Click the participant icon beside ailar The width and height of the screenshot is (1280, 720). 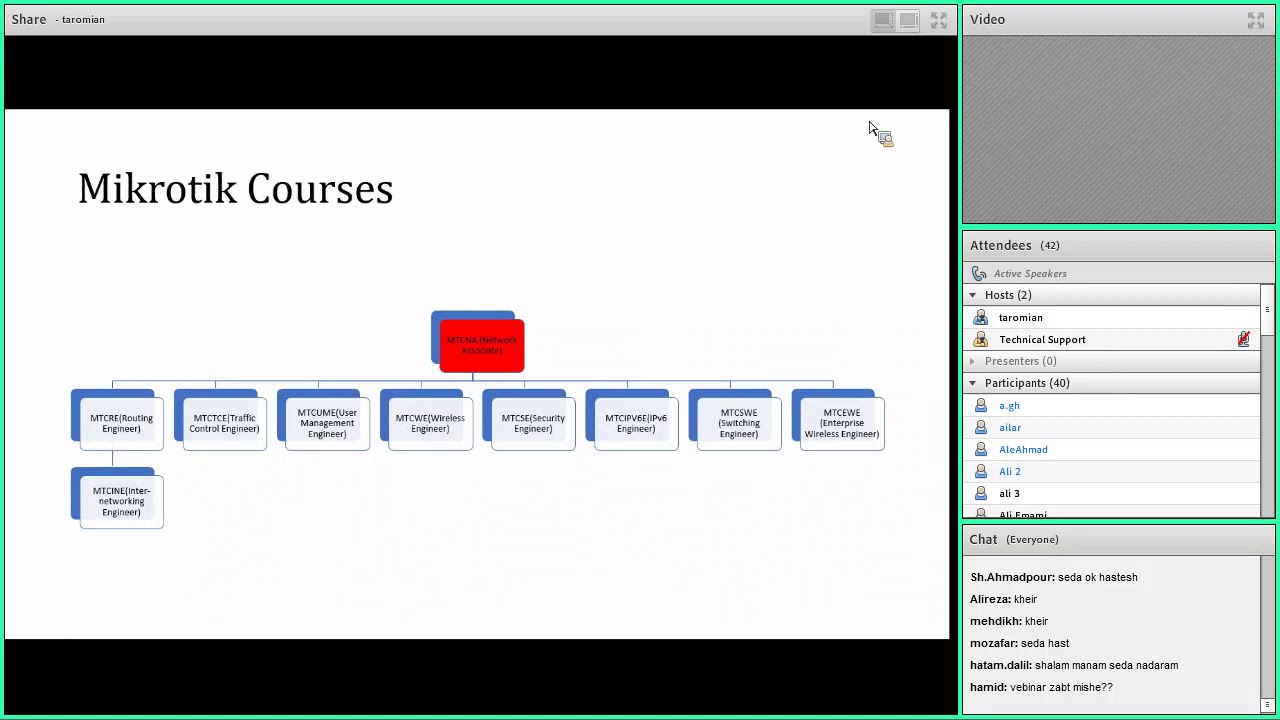click(x=980, y=427)
